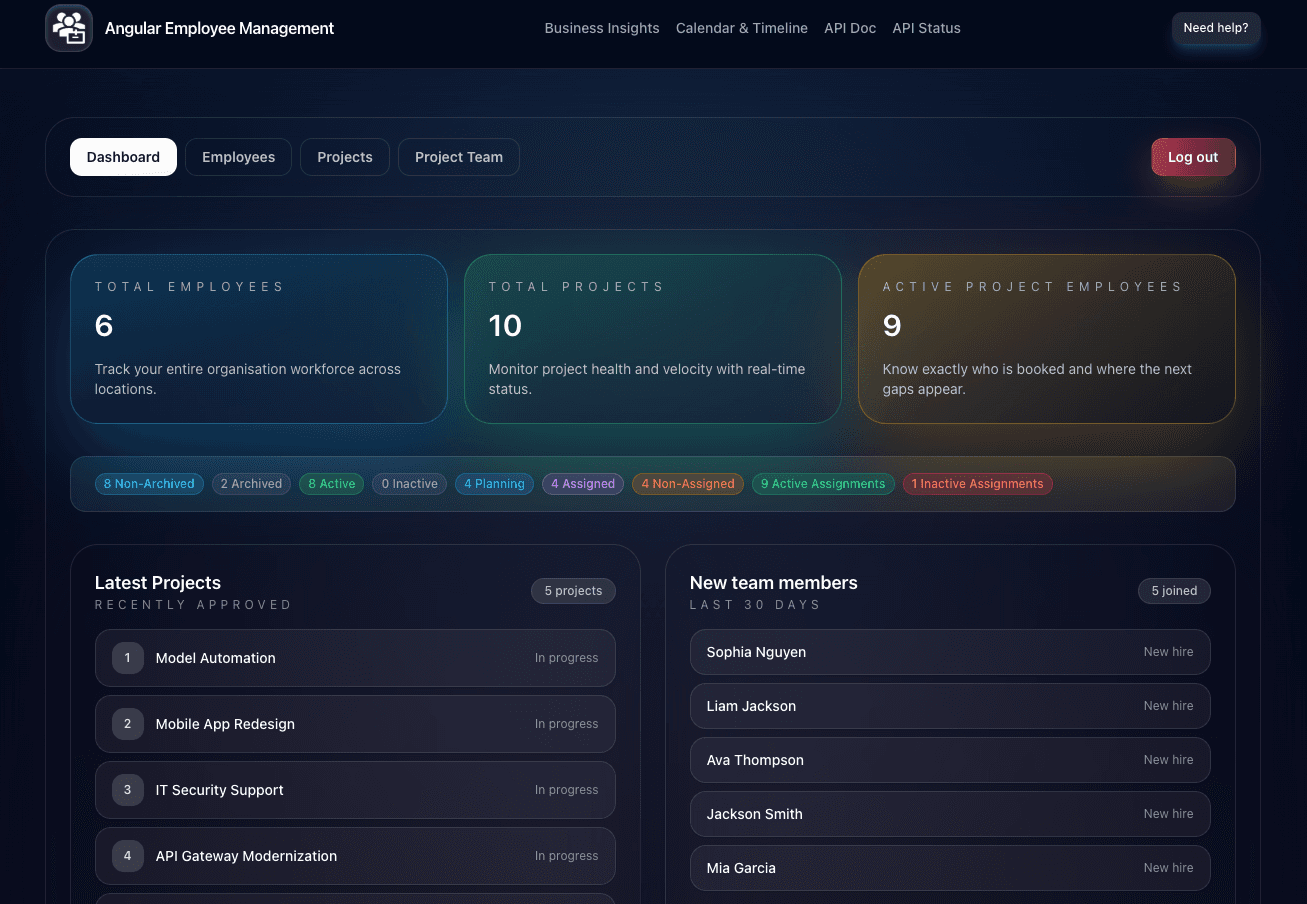Open Business Insights from the navigation bar

click(601, 28)
